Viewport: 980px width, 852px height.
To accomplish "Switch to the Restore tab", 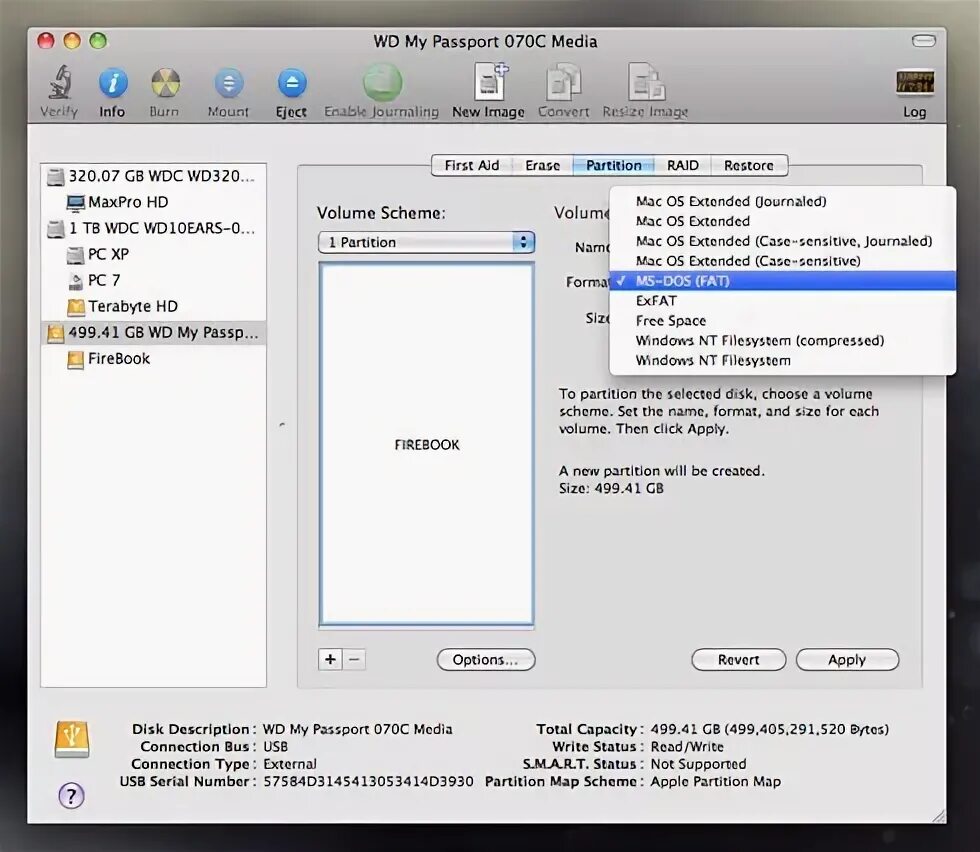I will [749, 166].
